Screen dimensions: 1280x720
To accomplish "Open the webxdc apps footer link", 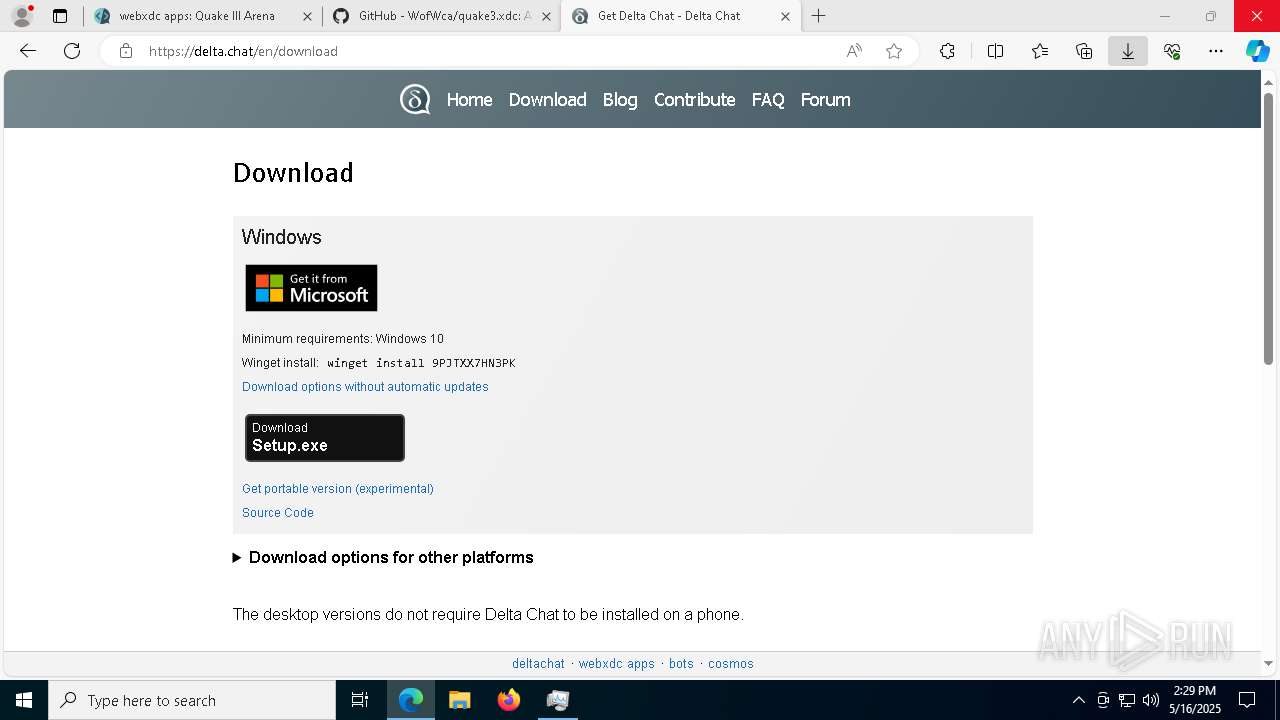I will click(616, 664).
